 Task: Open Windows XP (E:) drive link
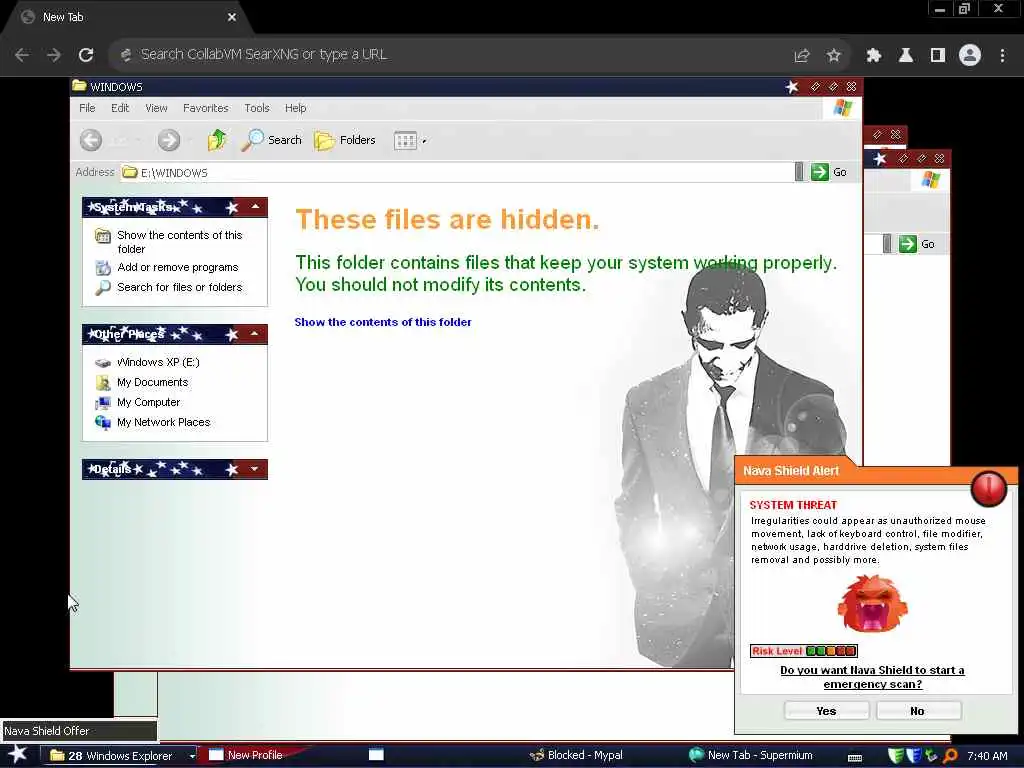click(x=158, y=362)
